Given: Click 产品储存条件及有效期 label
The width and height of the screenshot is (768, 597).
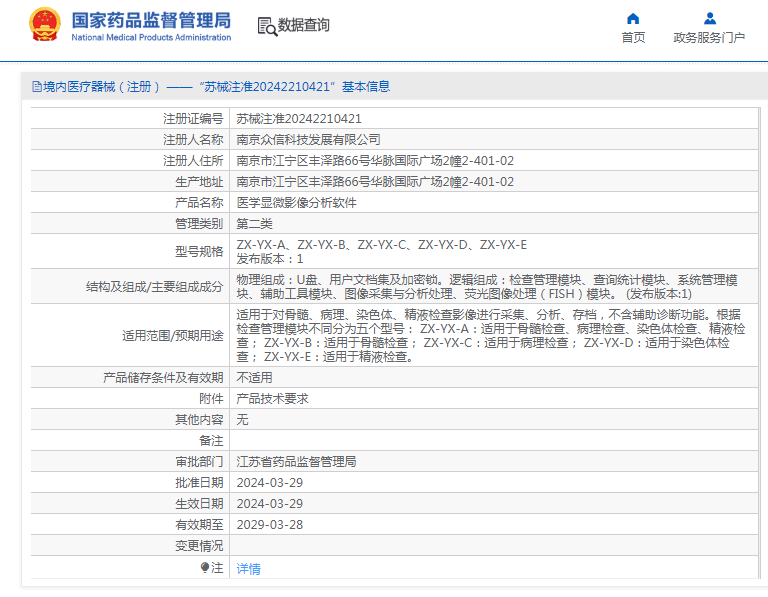Looking at the screenshot, I should (x=163, y=378).
